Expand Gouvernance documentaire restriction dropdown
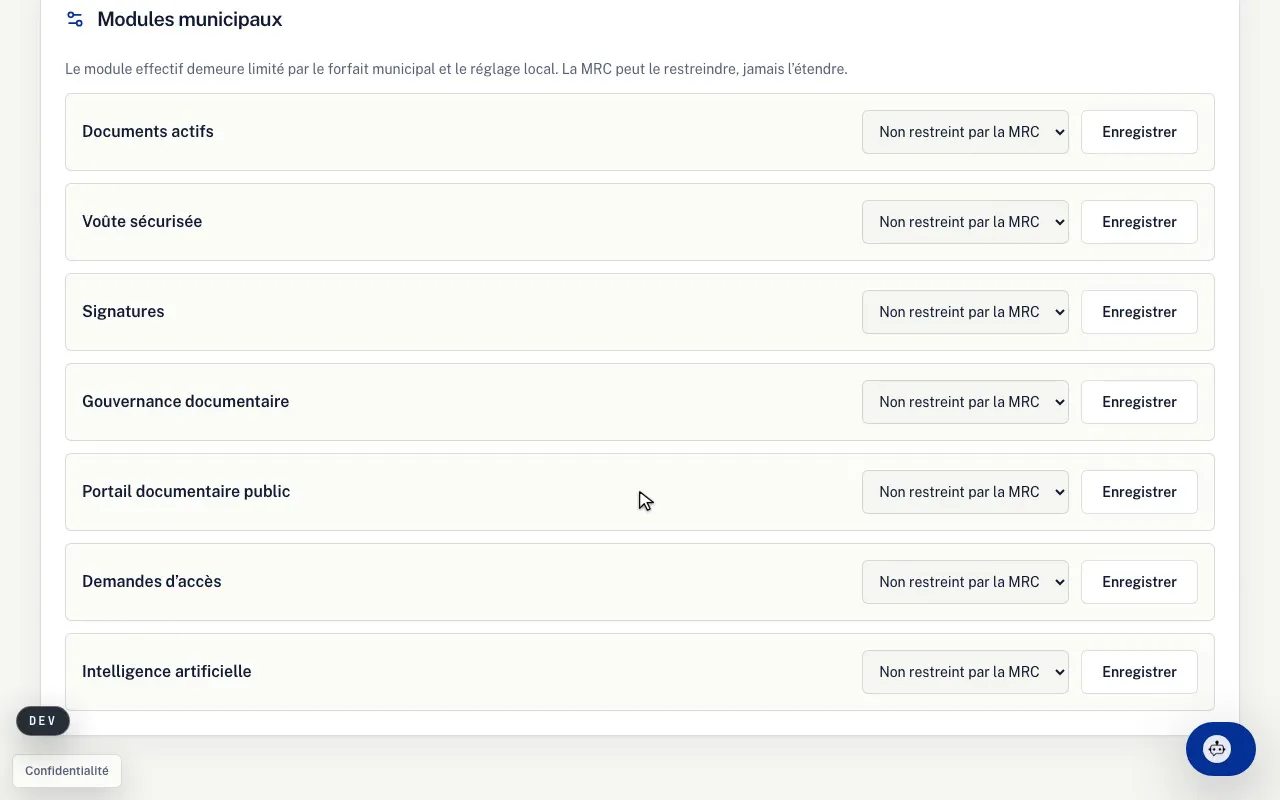The width and height of the screenshot is (1280, 800). 965,402
